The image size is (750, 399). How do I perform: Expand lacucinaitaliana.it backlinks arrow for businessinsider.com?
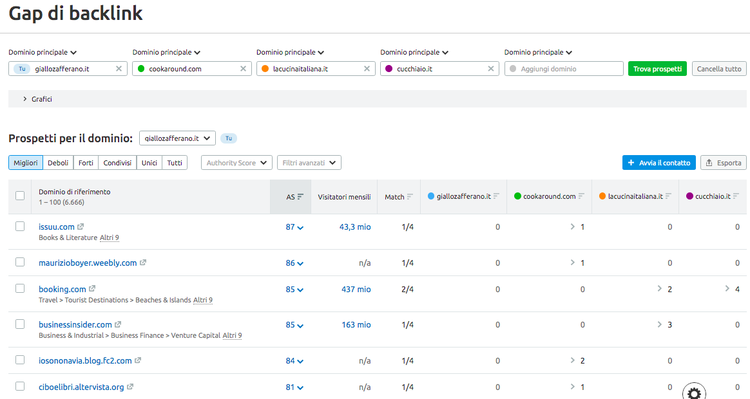point(660,324)
